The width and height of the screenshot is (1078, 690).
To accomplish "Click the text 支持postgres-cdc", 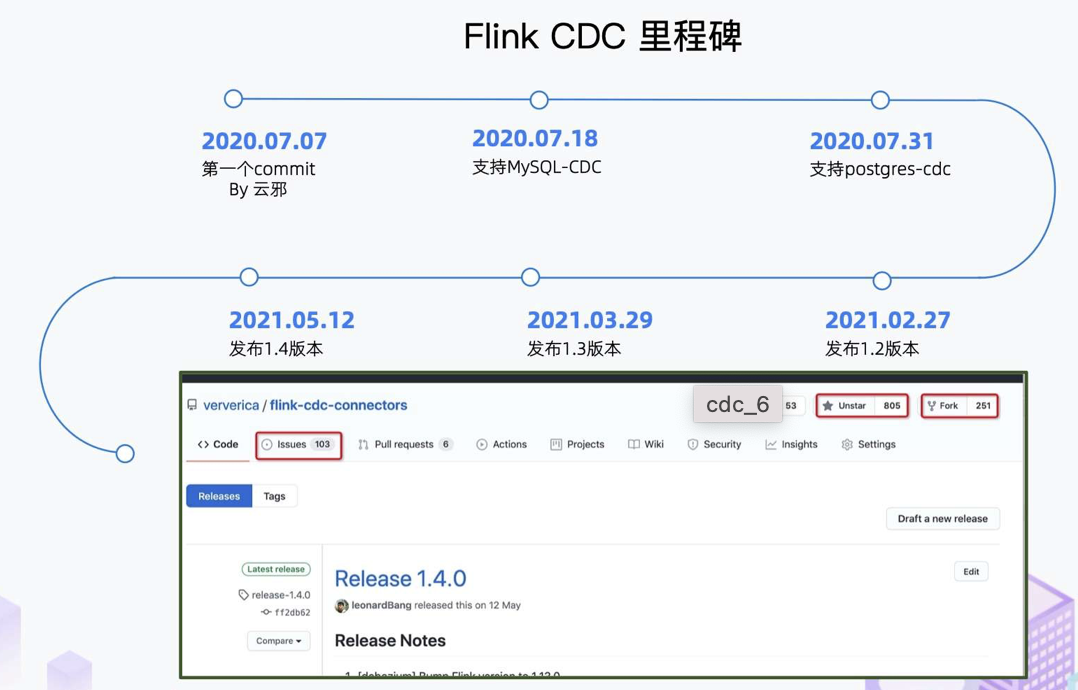I will coord(880,169).
